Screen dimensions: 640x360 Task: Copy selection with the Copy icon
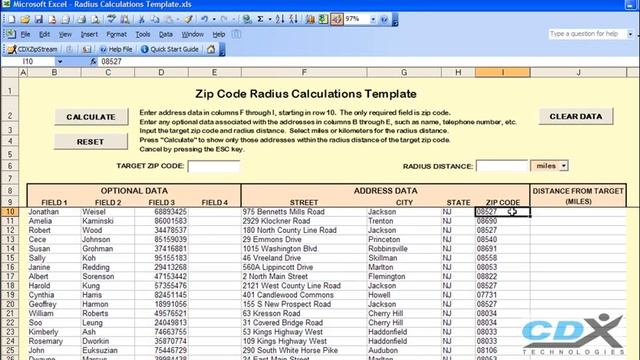coord(155,19)
